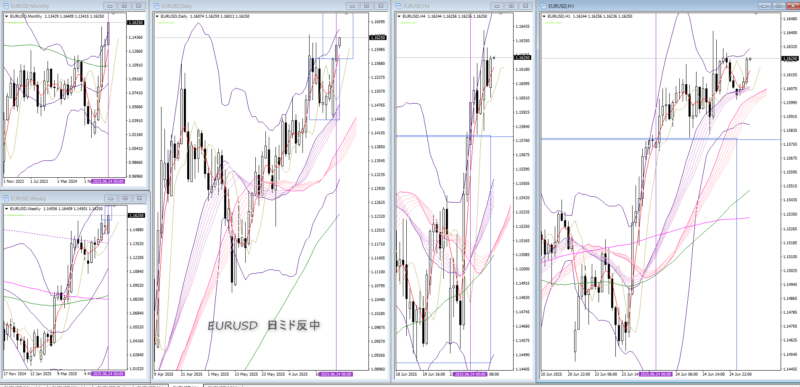The height and width of the screenshot is (387, 800).
Task: Maximize the EURUSD,Weekly chart window
Action: 124,198
